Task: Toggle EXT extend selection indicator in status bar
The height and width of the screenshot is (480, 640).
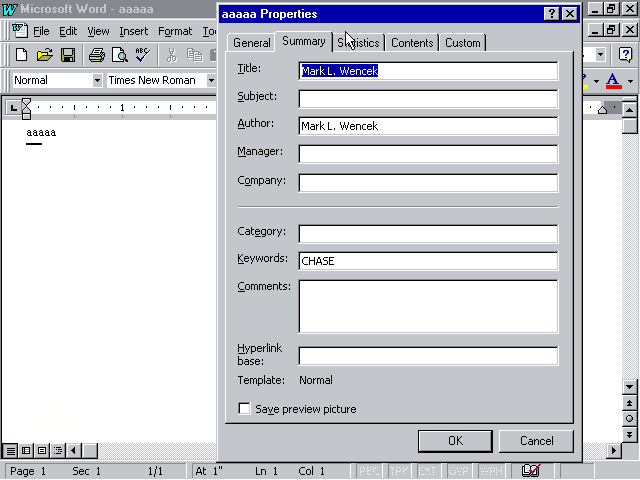Action: [427, 471]
